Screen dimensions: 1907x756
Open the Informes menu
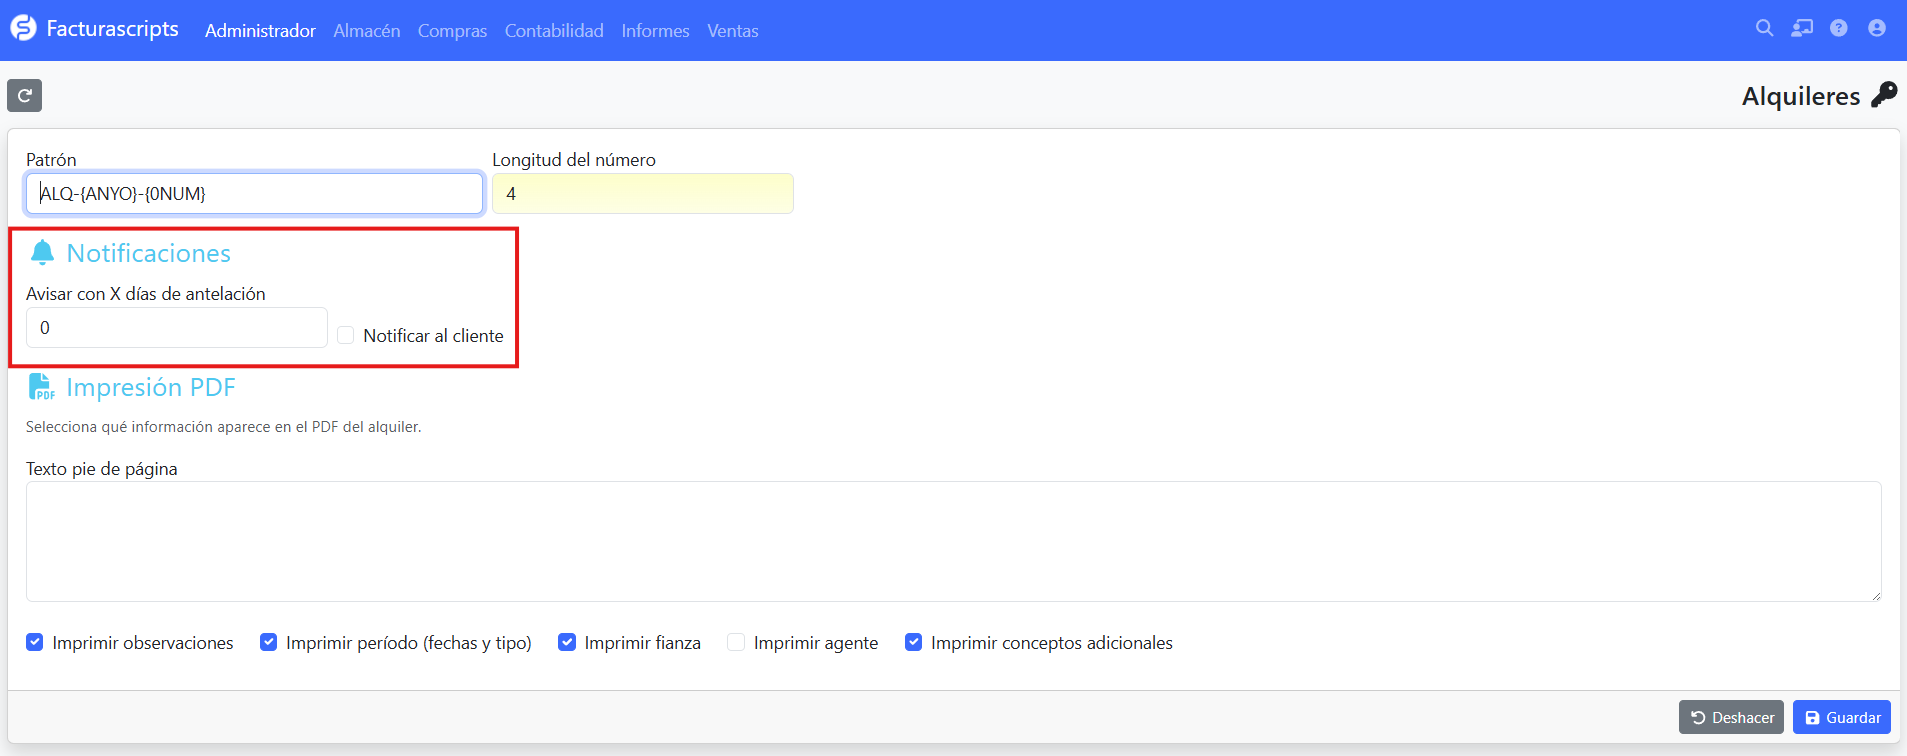click(655, 31)
